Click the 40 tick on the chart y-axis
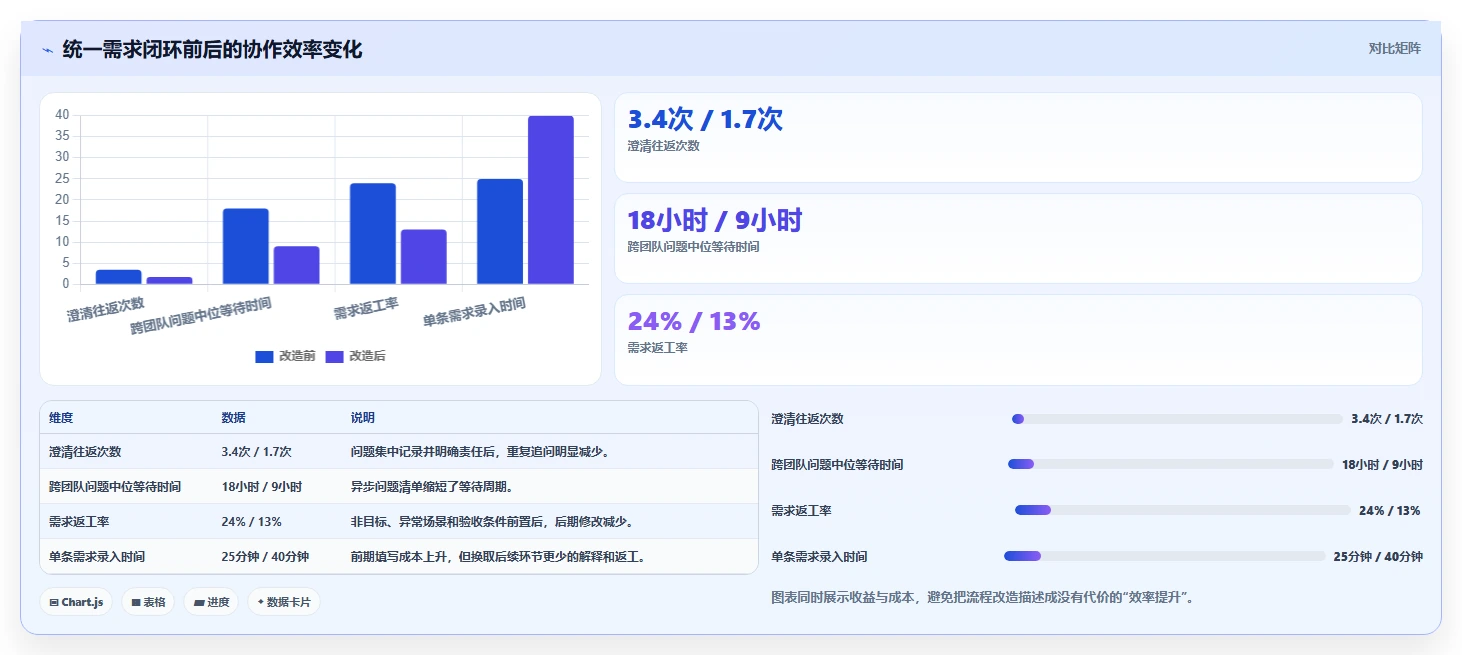The height and width of the screenshot is (655, 1462). point(62,115)
